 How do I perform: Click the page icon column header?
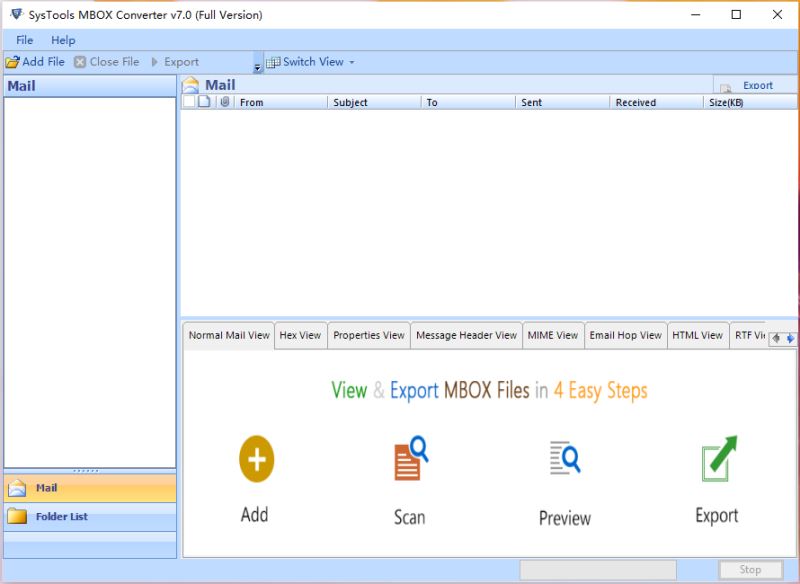[204, 101]
